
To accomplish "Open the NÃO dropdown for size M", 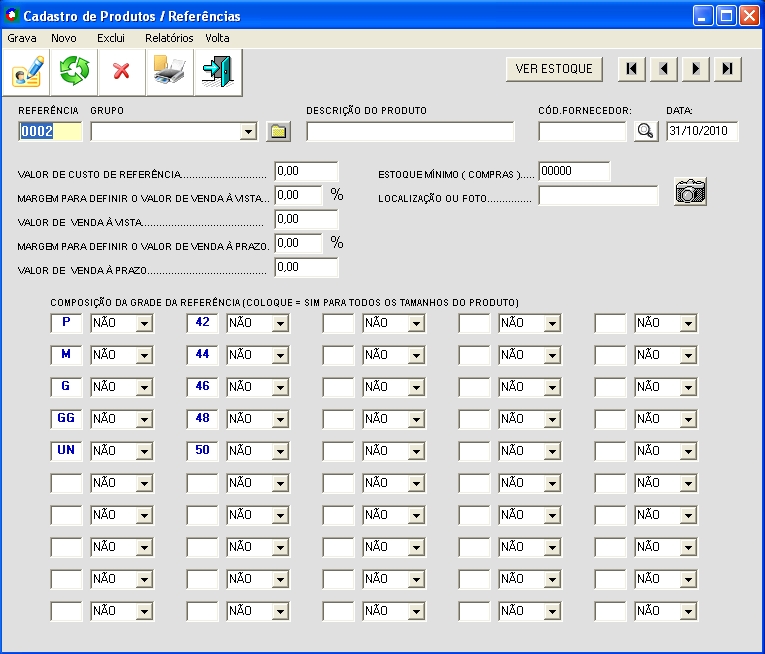I will [x=144, y=355].
